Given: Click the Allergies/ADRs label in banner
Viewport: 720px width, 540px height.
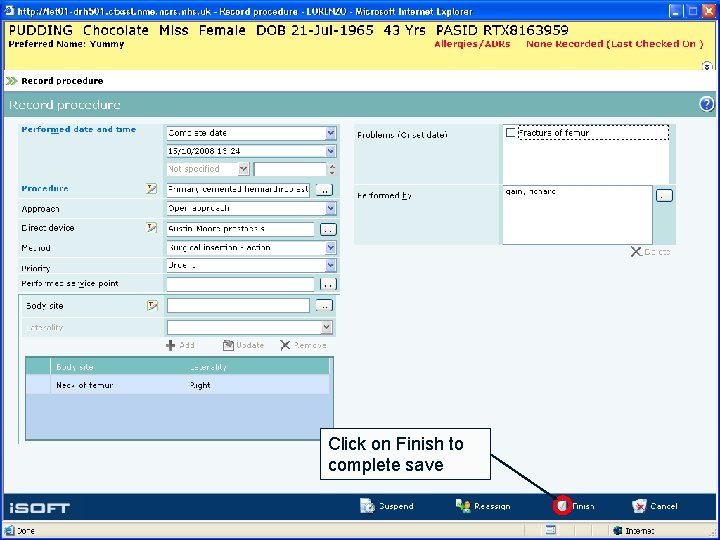Looking at the screenshot, I should [x=472, y=44].
